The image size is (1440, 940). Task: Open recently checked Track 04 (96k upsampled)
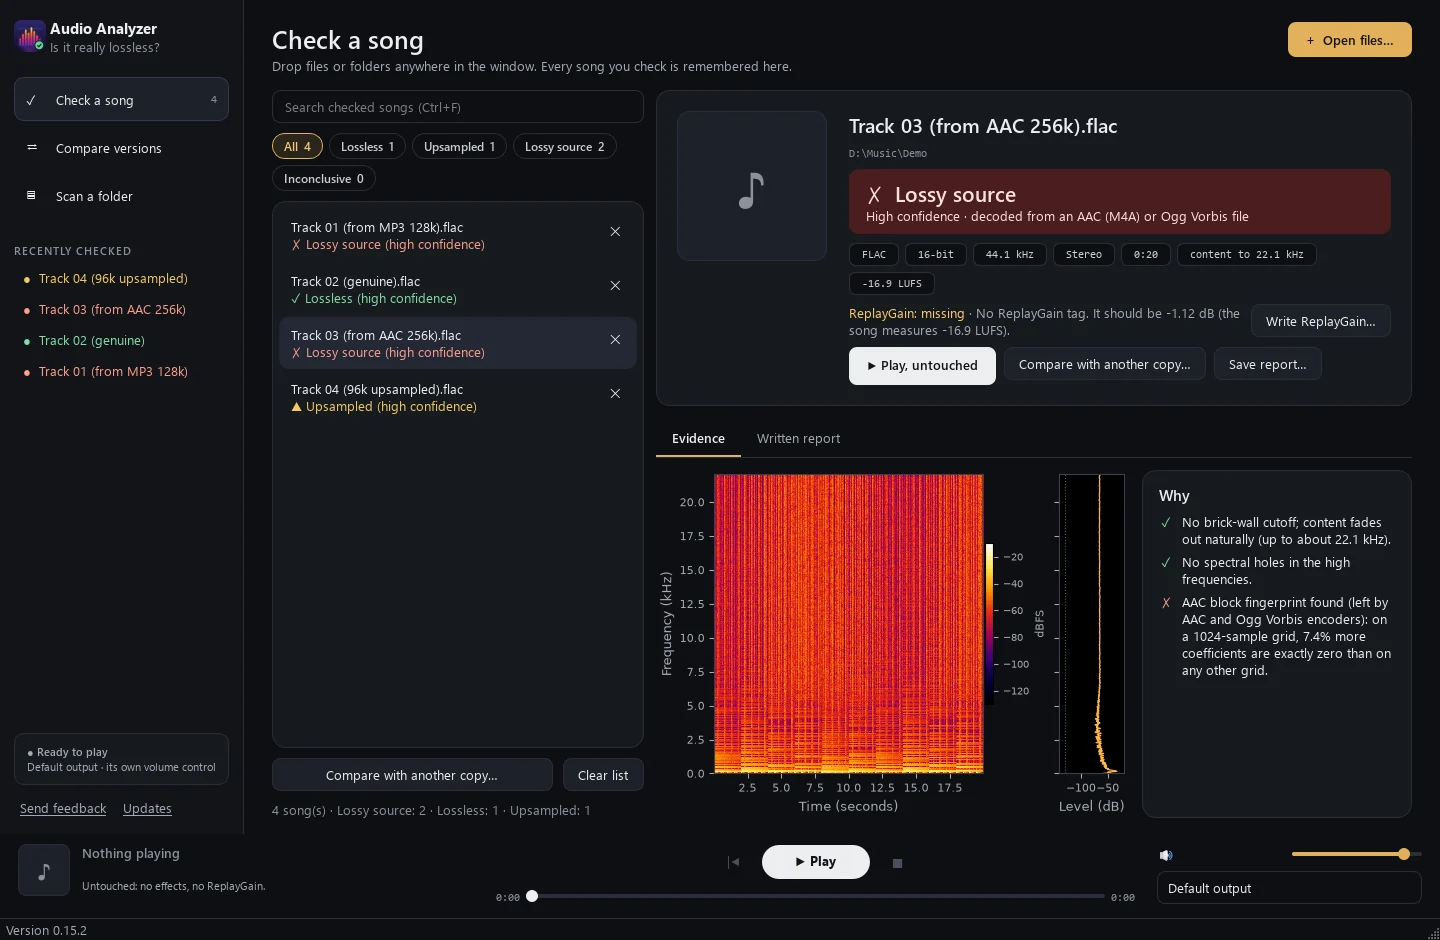tap(113, 278)
